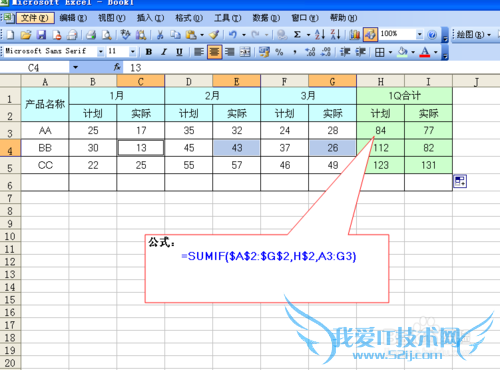Click the Cut scissors icon

point(160,35)
